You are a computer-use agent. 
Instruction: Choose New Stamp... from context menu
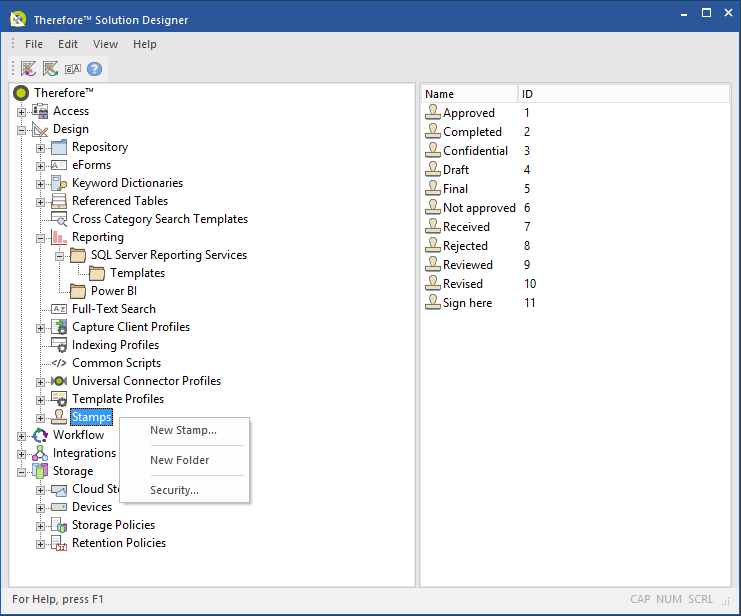[183, 430]
